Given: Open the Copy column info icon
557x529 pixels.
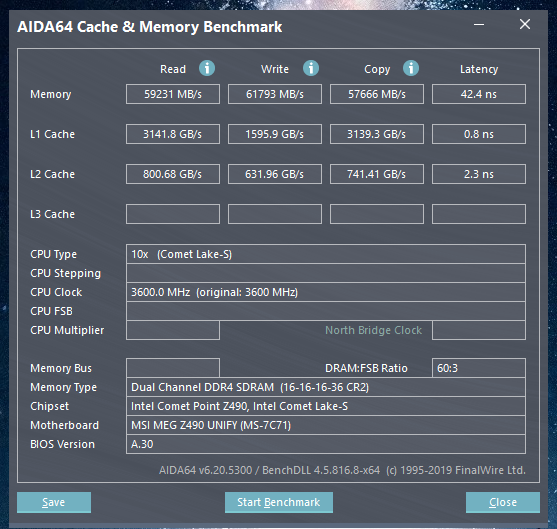Looking at the screenshot, I should tap(411, 68).
